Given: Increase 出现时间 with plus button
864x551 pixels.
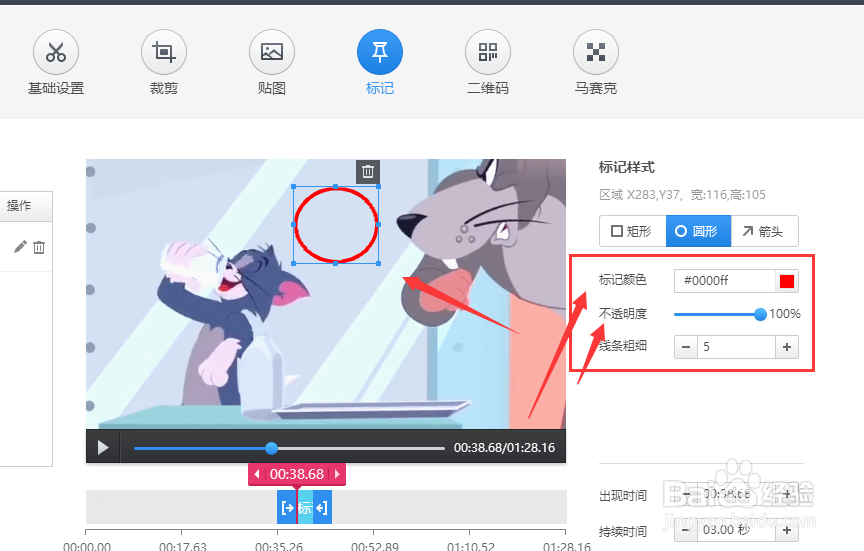Looking at the screenshot, I should 787,494.
